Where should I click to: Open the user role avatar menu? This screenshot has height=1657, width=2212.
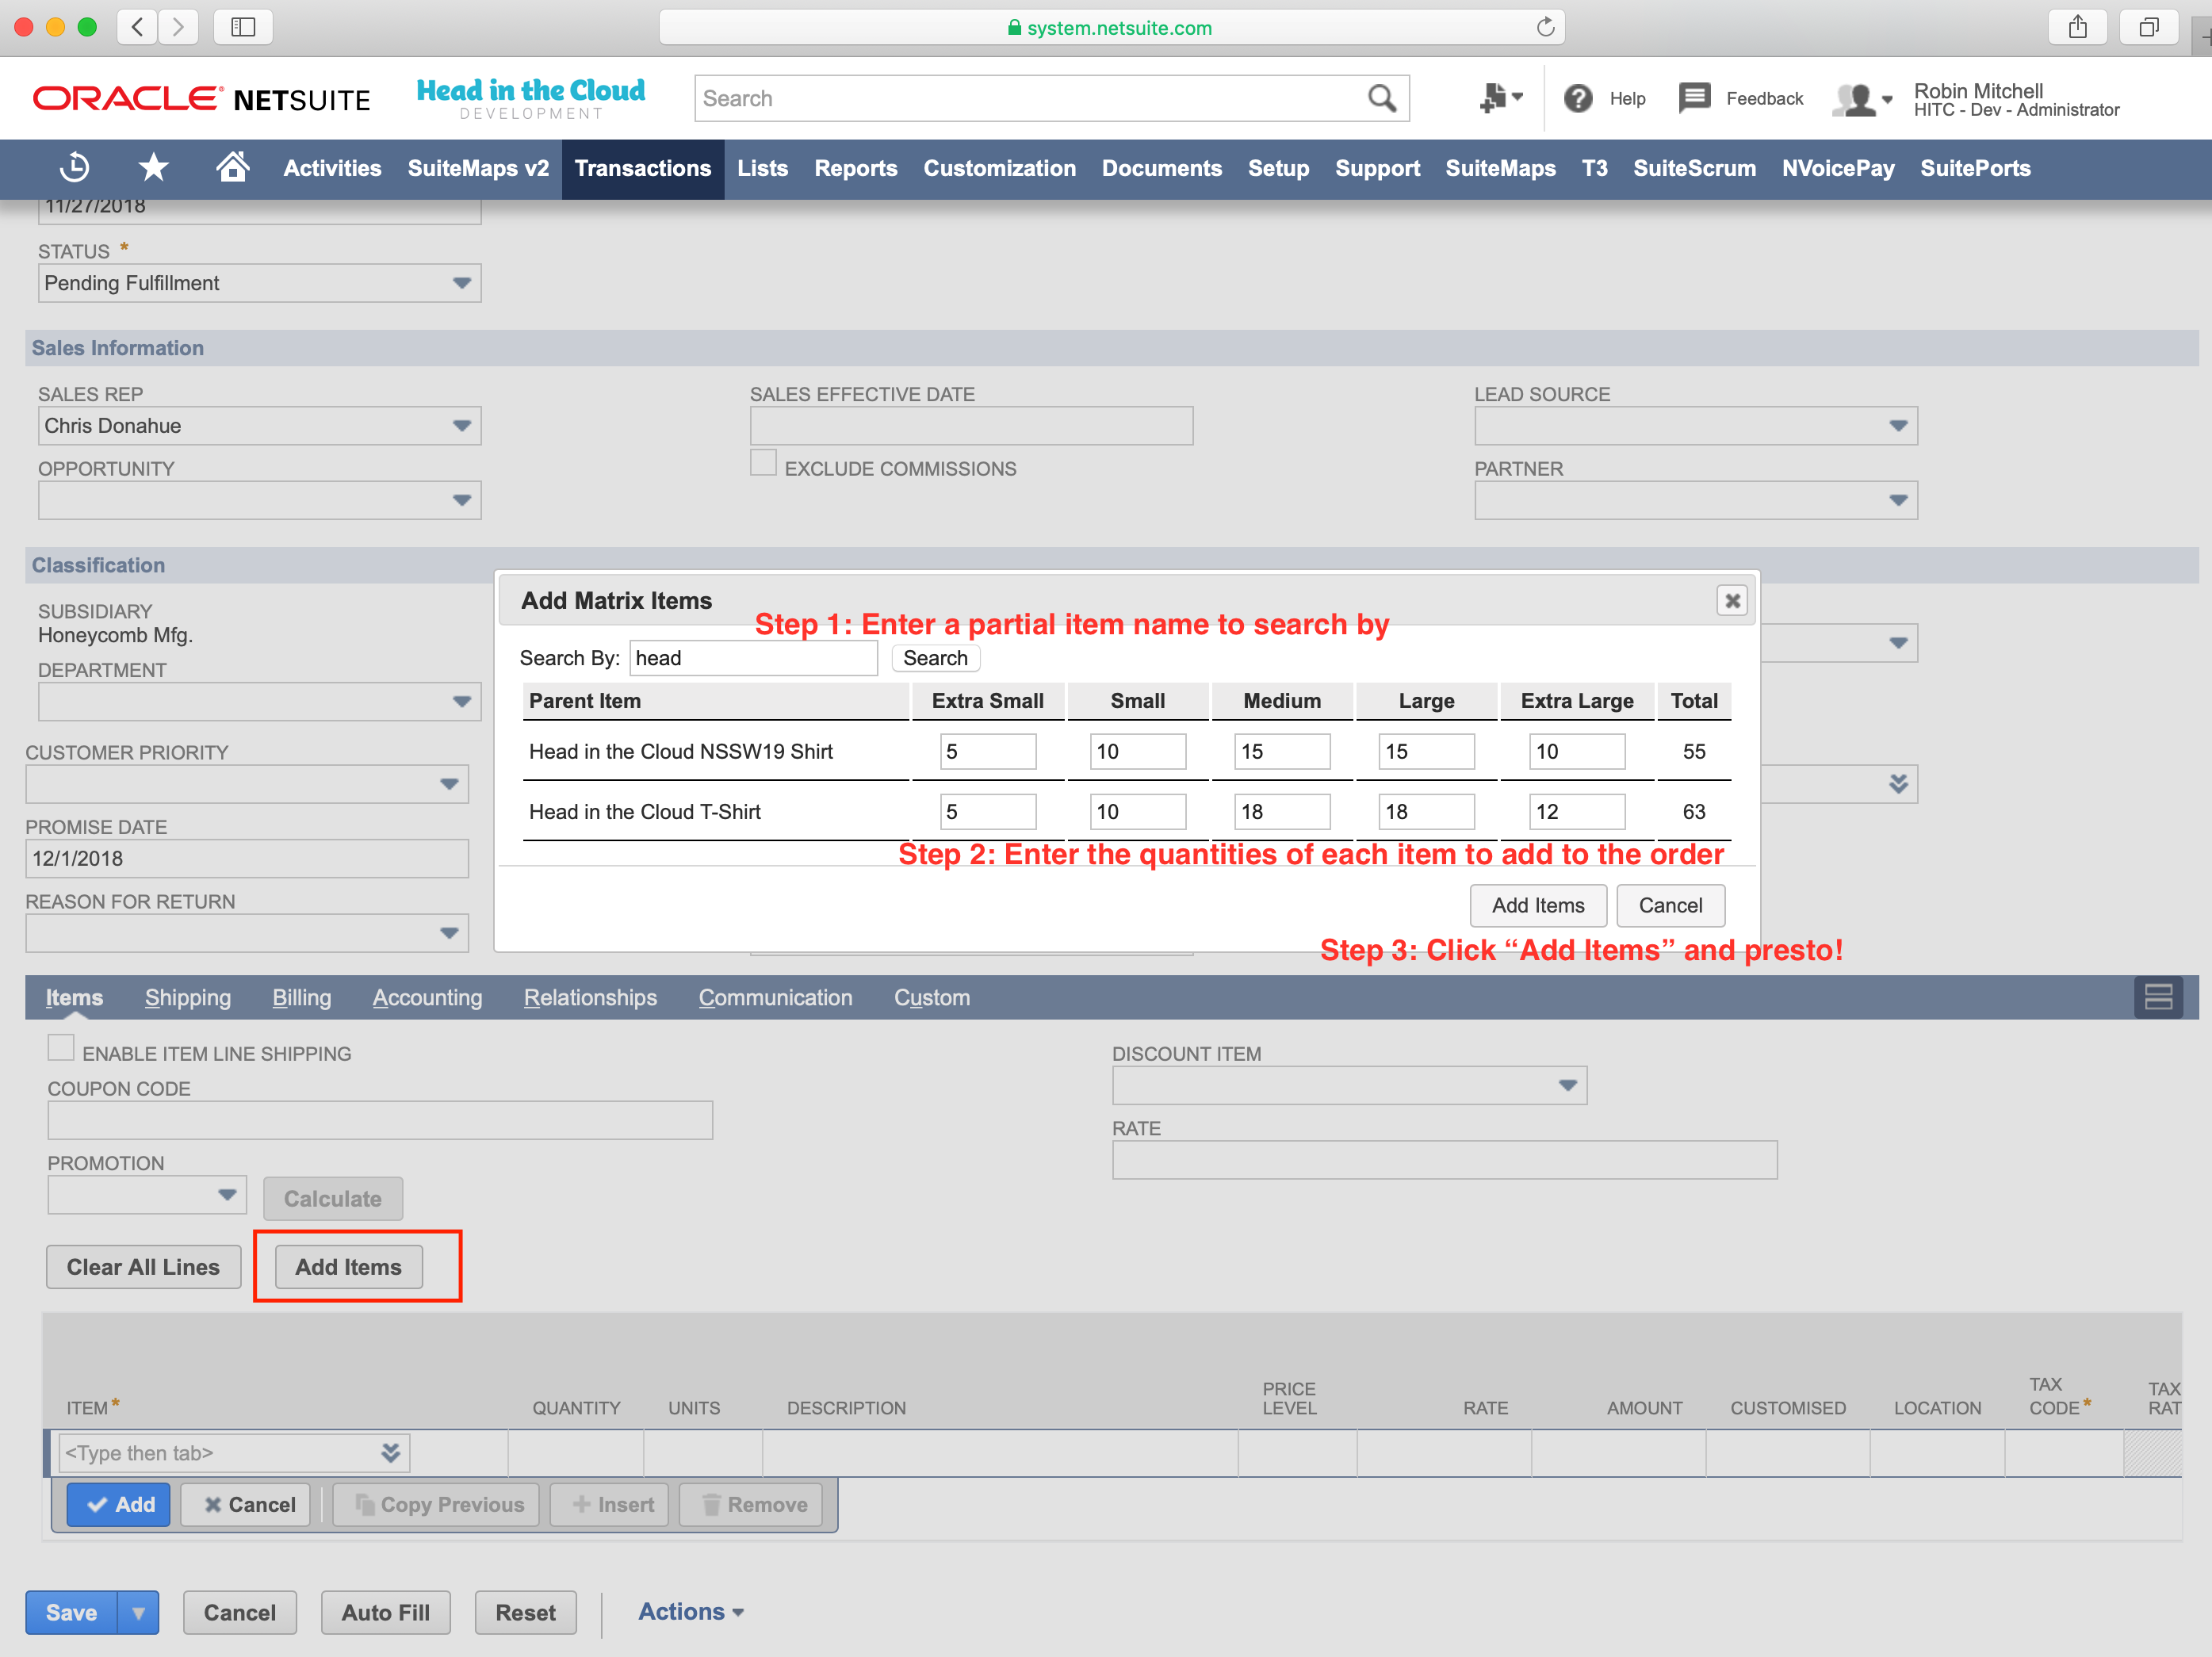(1863, 99)
